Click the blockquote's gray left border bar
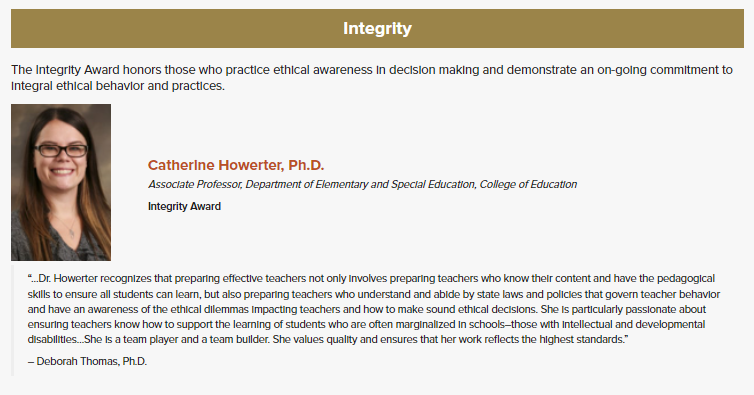This screenshot has height=395, width=754. (x=13, y=320)
